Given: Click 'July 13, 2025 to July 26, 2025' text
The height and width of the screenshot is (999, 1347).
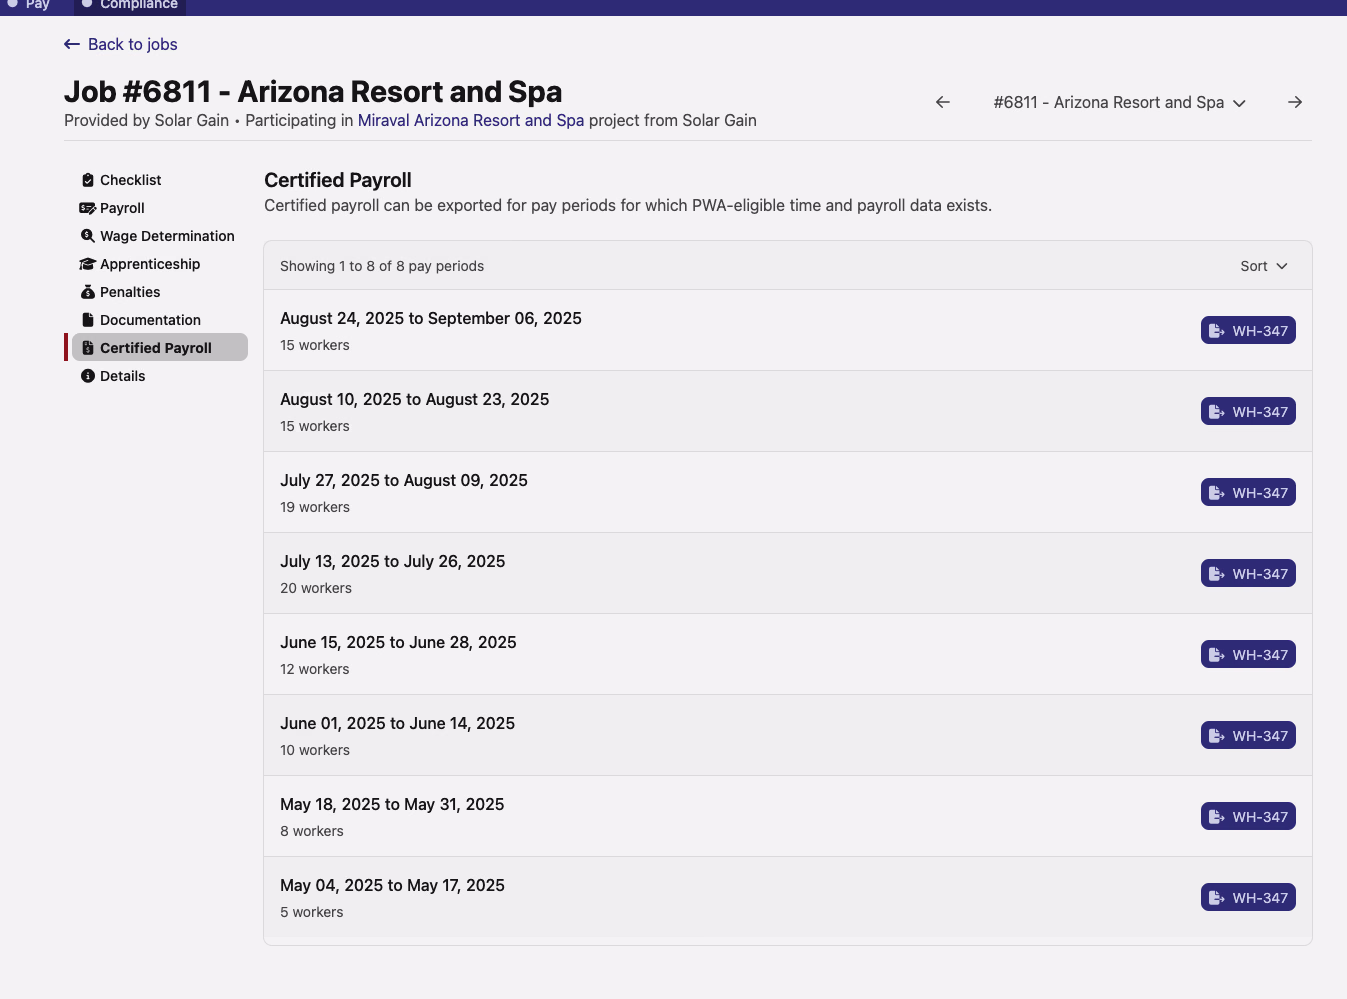Looking at the screenshot, I should (393, 561).
